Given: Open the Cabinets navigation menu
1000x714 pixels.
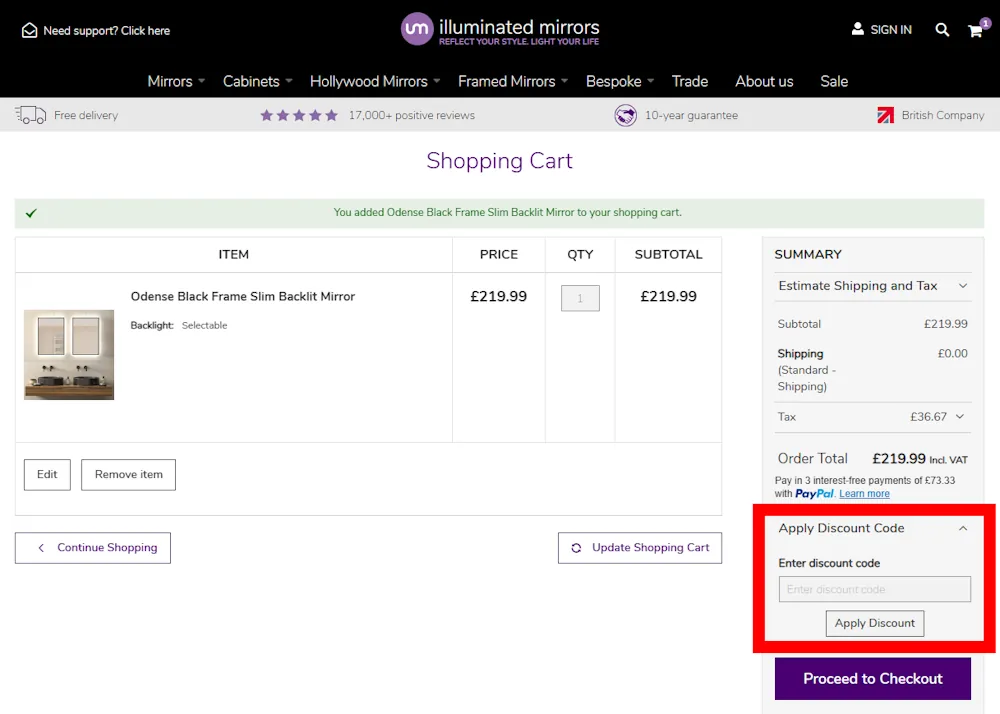Looking at the screenshot, I should point(250,81).
